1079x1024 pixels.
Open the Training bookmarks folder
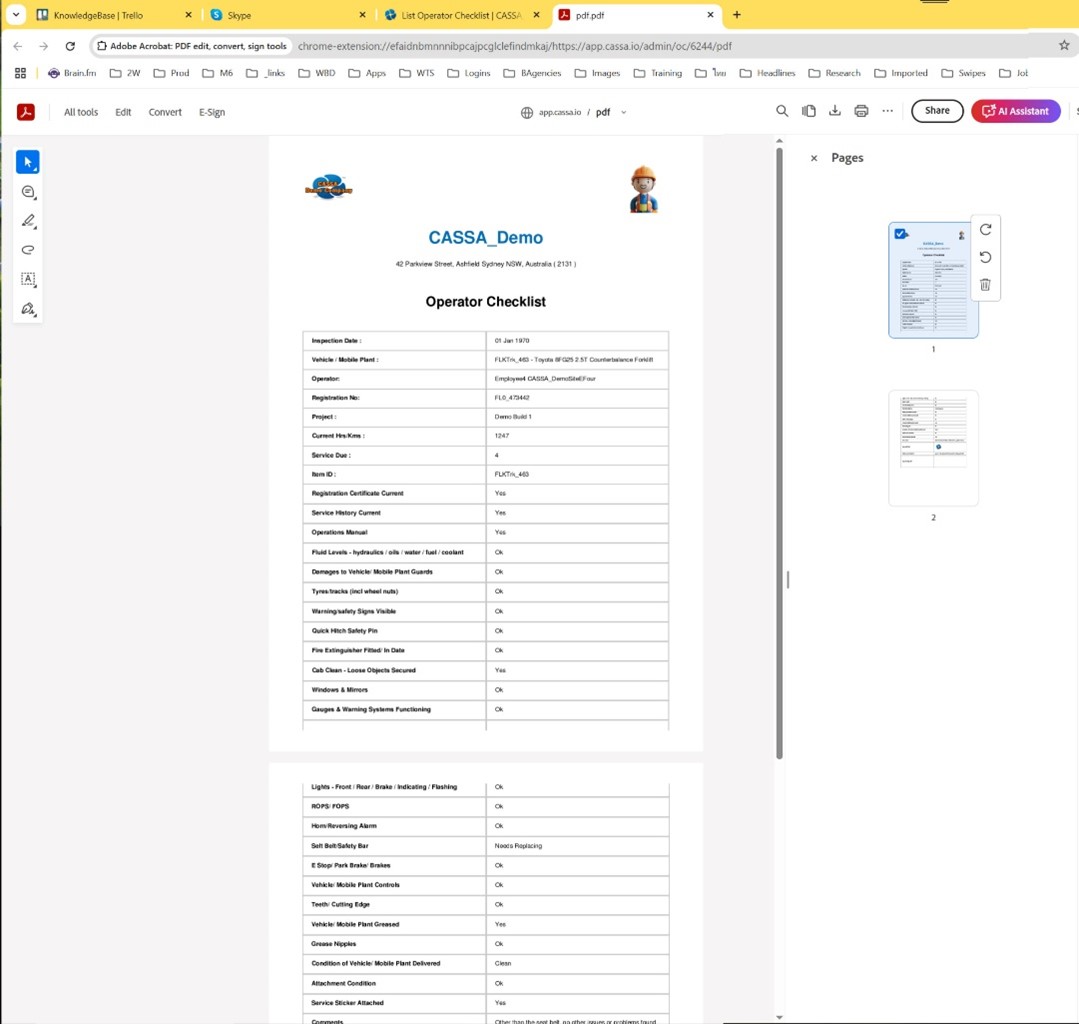[658, 73]
